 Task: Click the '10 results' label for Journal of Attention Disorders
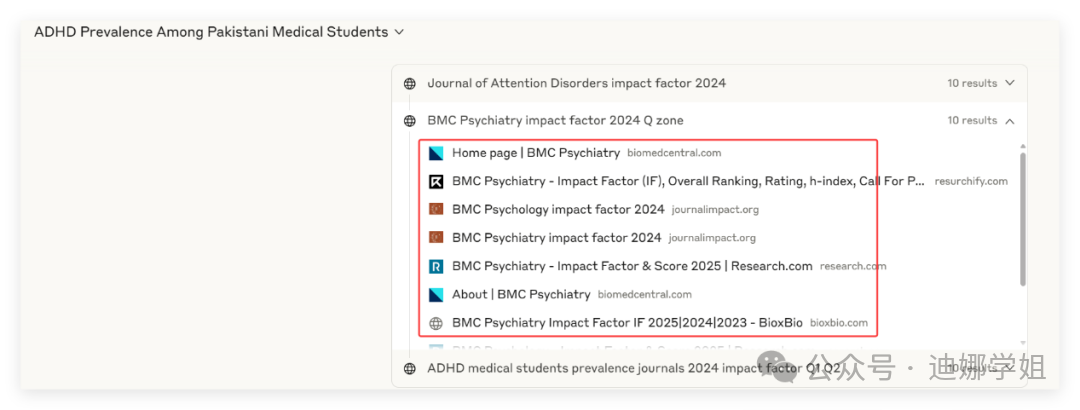pyautogui.click(x=972, y=83)
